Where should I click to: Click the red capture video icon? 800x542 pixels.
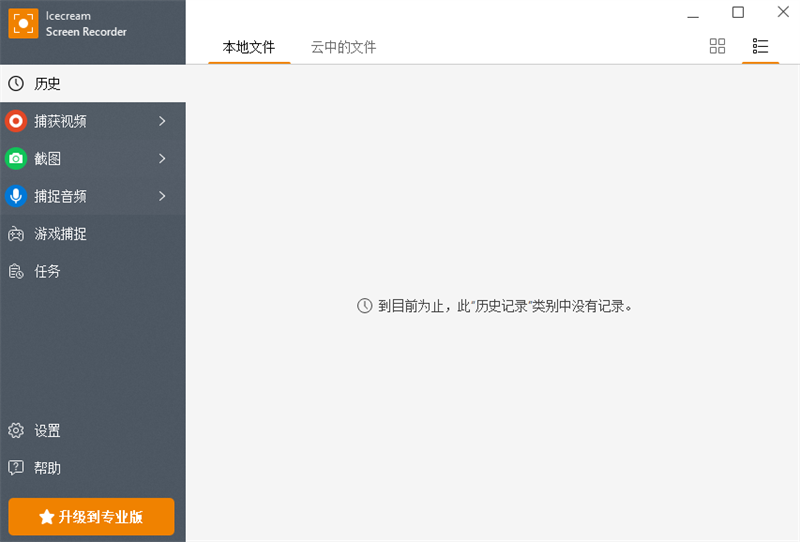[x=16, y=121]
